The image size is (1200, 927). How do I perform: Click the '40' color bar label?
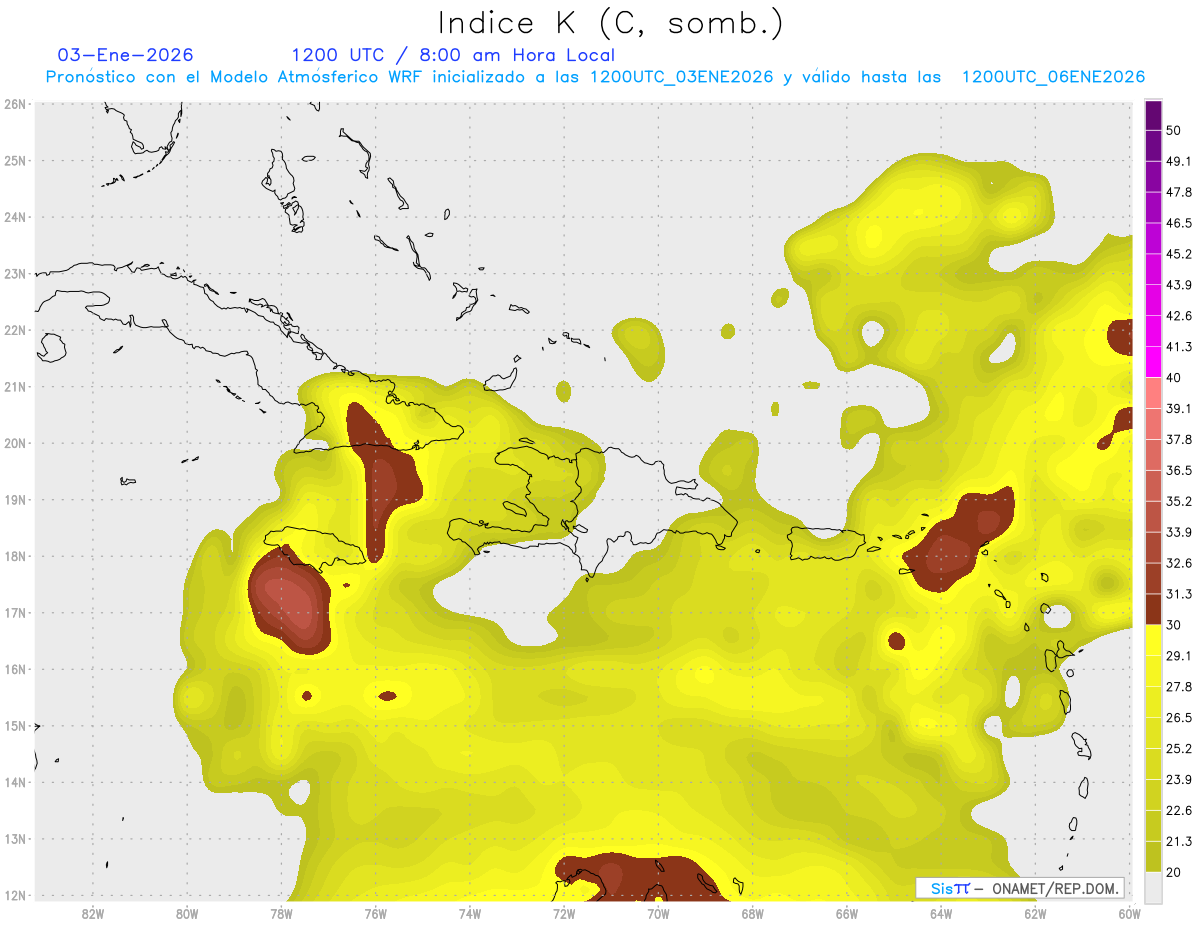[x=1174, y=378]
